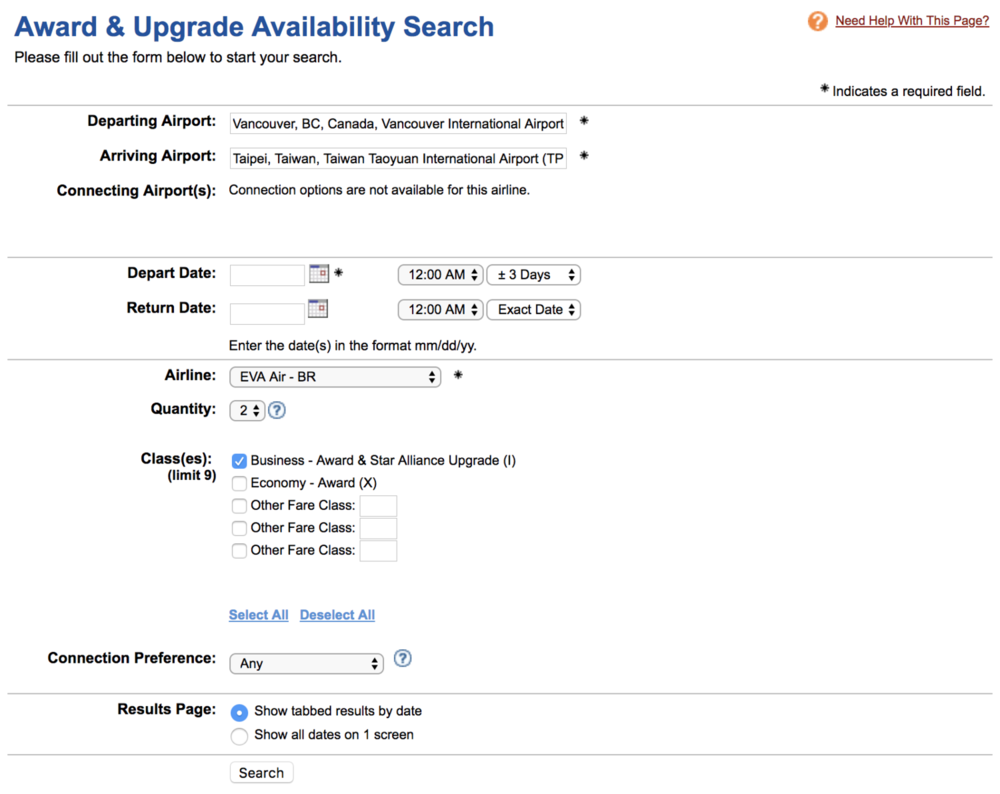This screenshot has height=794, width=1000.
Task: Click the Depart Date input field
Action: click(x=267, y=276)
